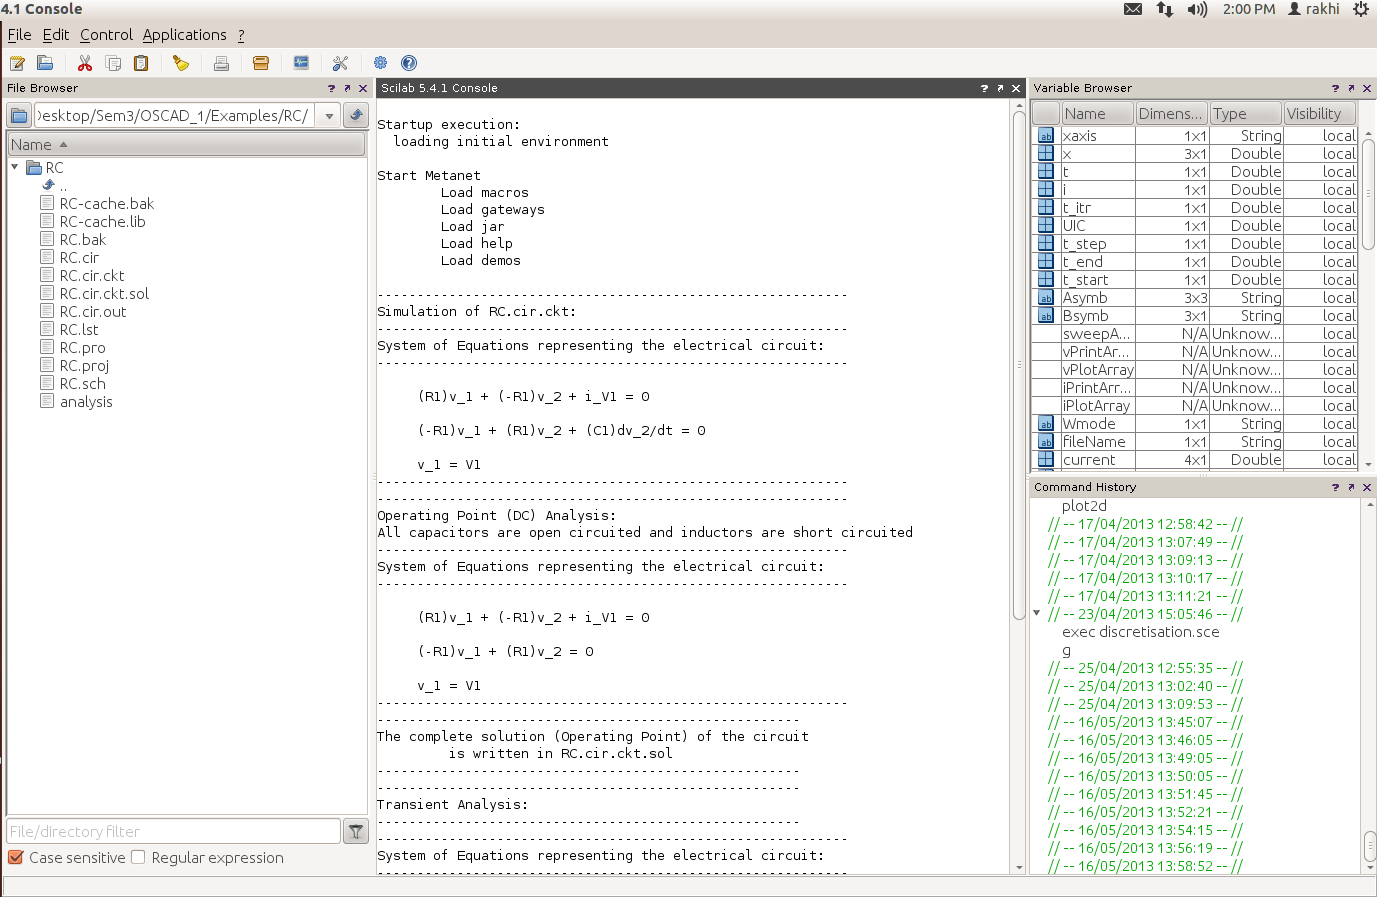Sort variables by Type column header
Viewport: 1377px width, 897px height.
click(1245, 113)
